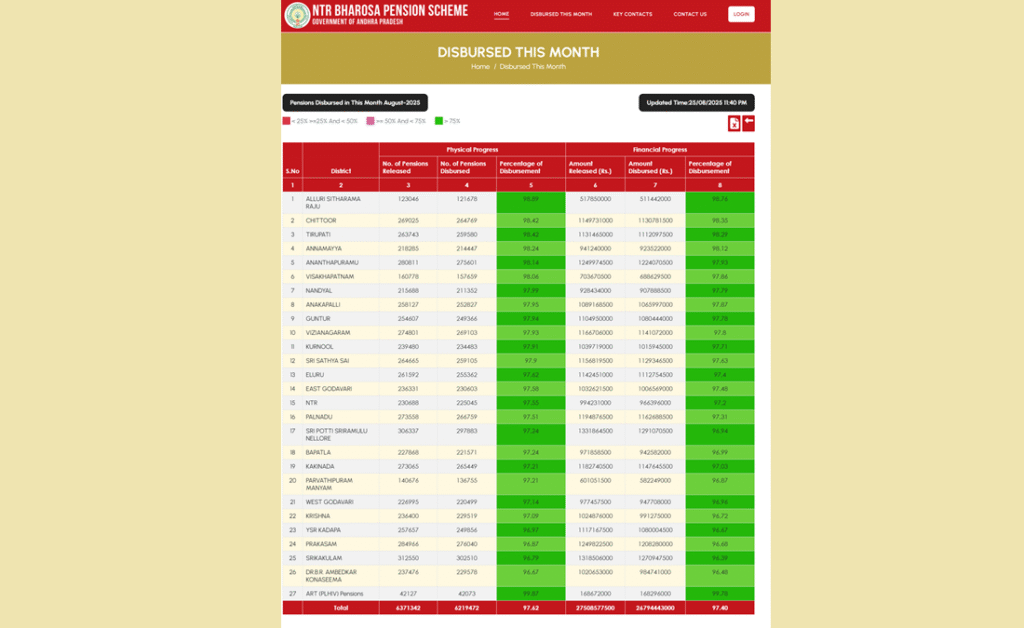Click the Disbursed This Month breadcrumb entry
Viewport: 1024px width, 628px height.
[x=532, y=67]
